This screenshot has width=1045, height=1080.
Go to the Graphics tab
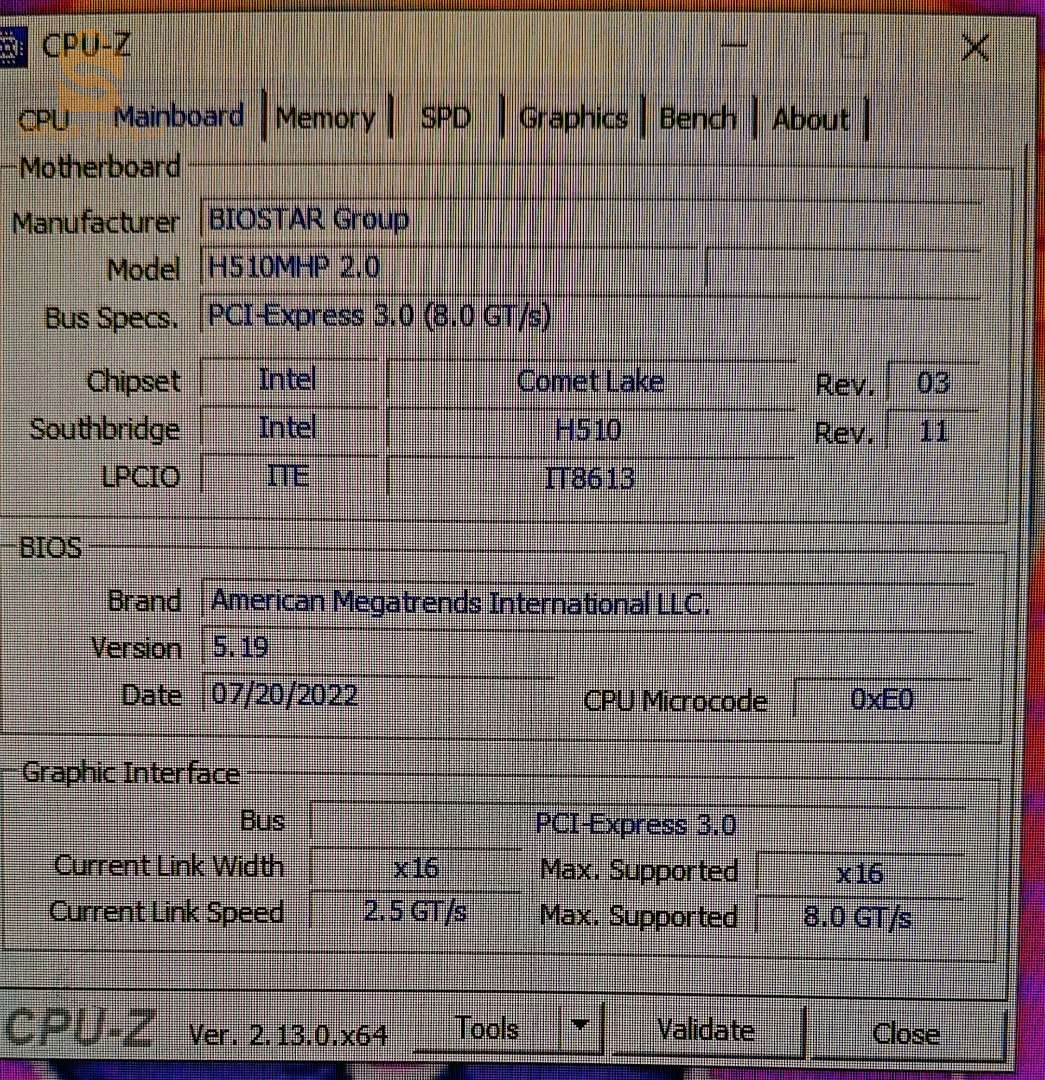[x=573, y=118]
